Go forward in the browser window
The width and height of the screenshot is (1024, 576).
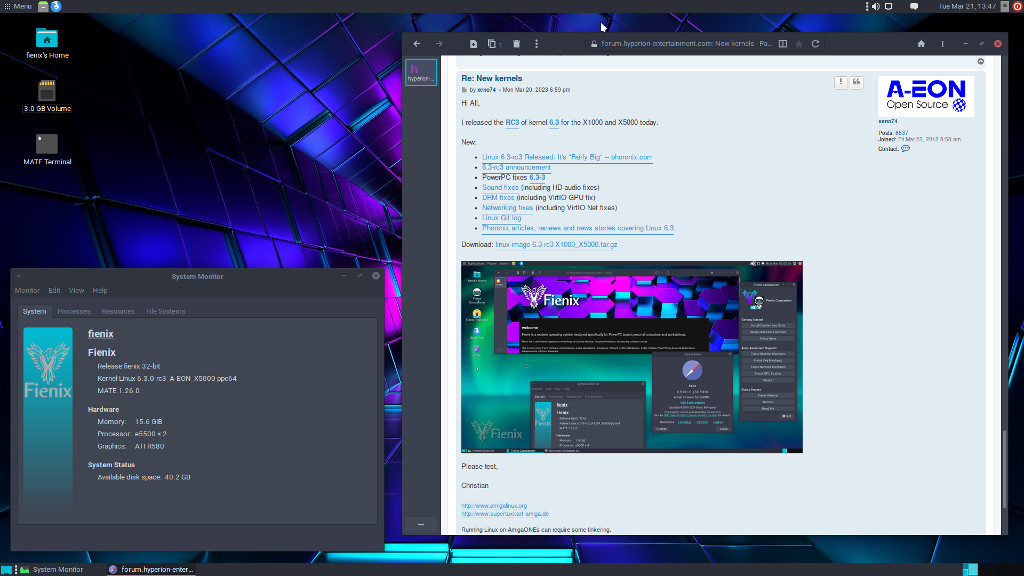(x=439, y=44)
